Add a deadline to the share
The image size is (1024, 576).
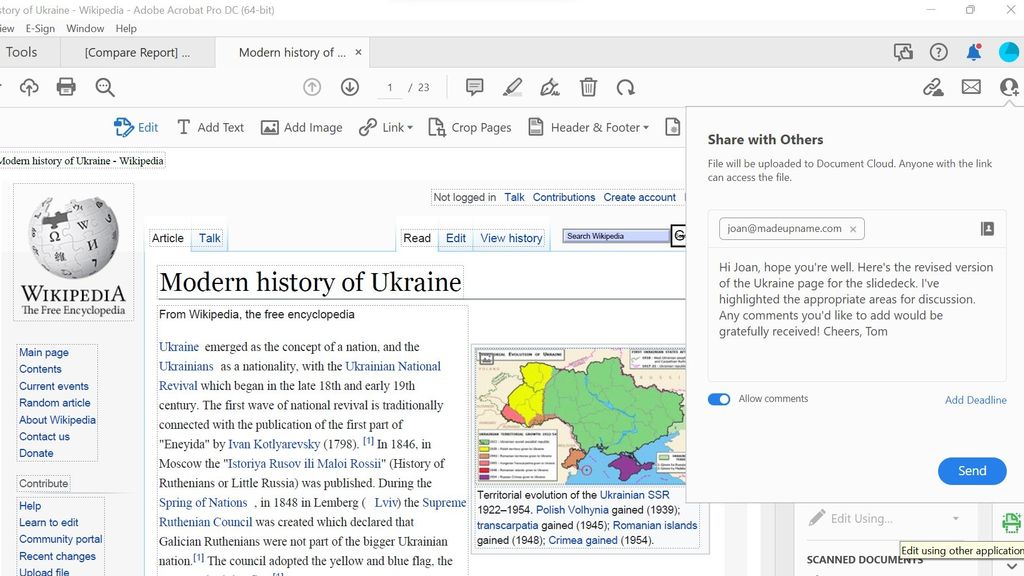pyautogui.click(x=975, y=399)
